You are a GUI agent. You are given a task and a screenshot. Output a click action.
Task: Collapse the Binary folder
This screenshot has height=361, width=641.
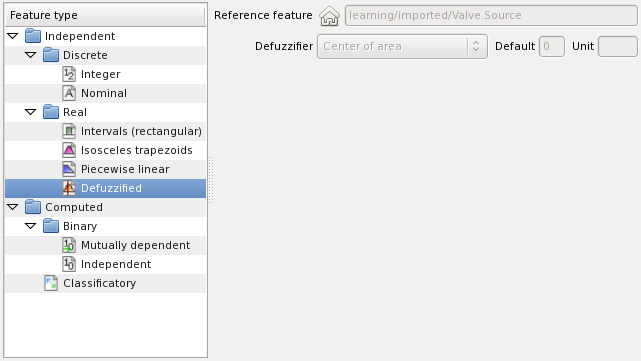pyautogui.click(x=31, y=226)
